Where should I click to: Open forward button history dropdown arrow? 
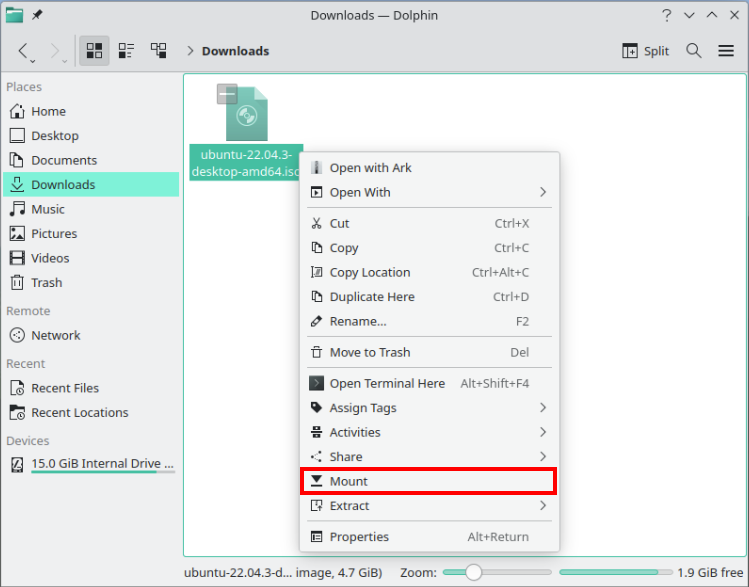[x=64, y=61]
